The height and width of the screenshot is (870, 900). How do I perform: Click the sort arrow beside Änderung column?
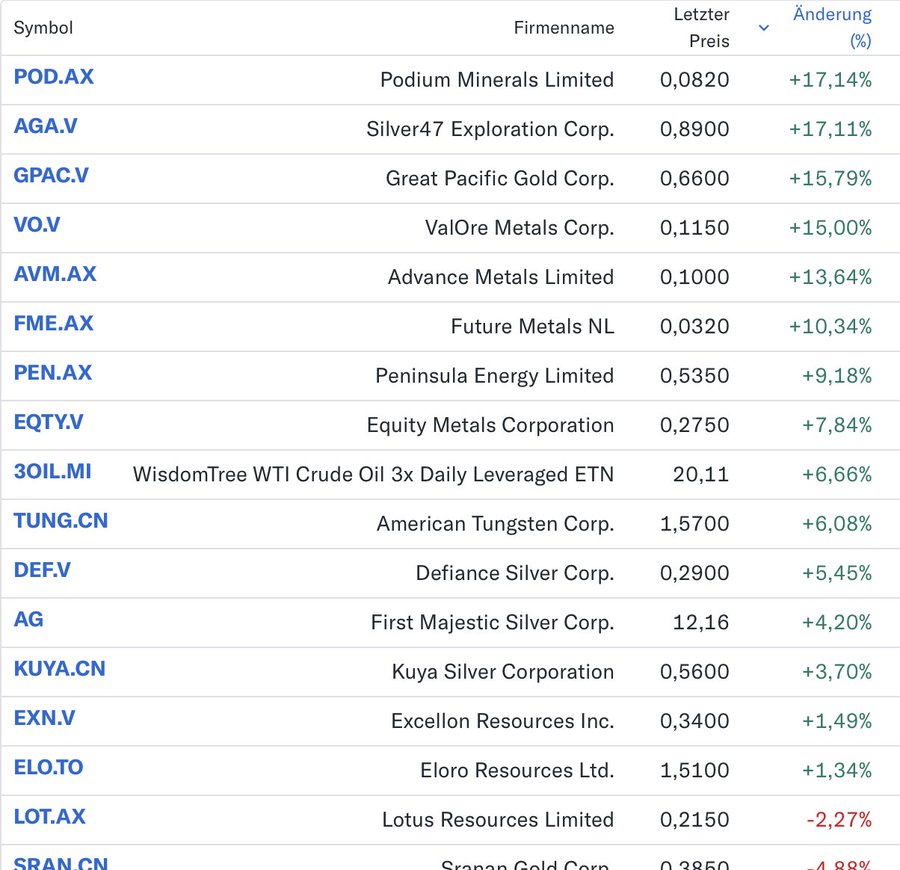(x=764, y=28)
